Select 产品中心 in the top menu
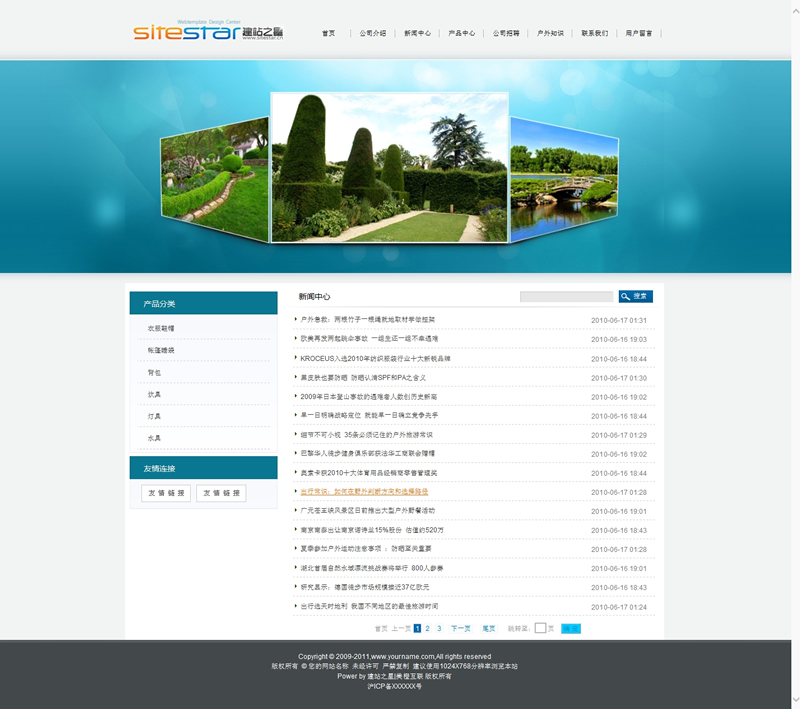 462,33
